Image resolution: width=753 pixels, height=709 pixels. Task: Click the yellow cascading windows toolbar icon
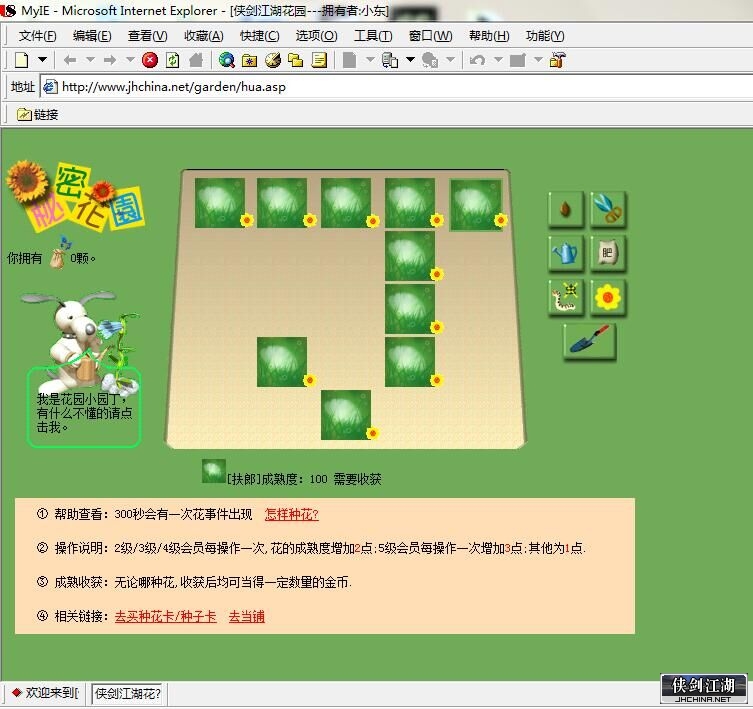pos(296,60)
